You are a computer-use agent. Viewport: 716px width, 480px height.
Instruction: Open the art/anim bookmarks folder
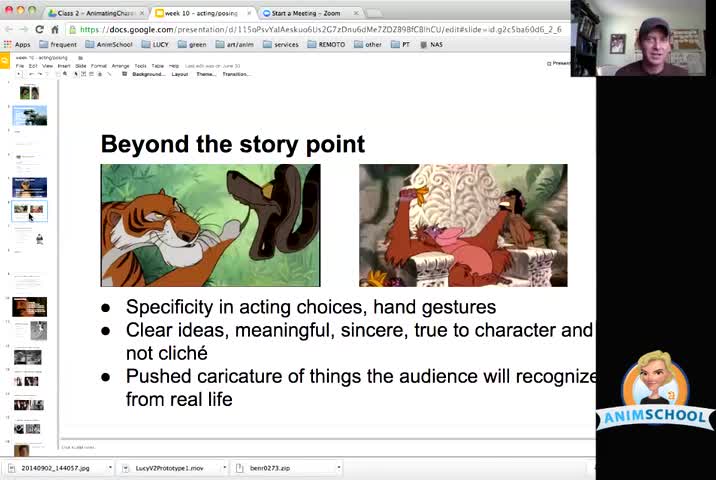(x=235, y=44)
